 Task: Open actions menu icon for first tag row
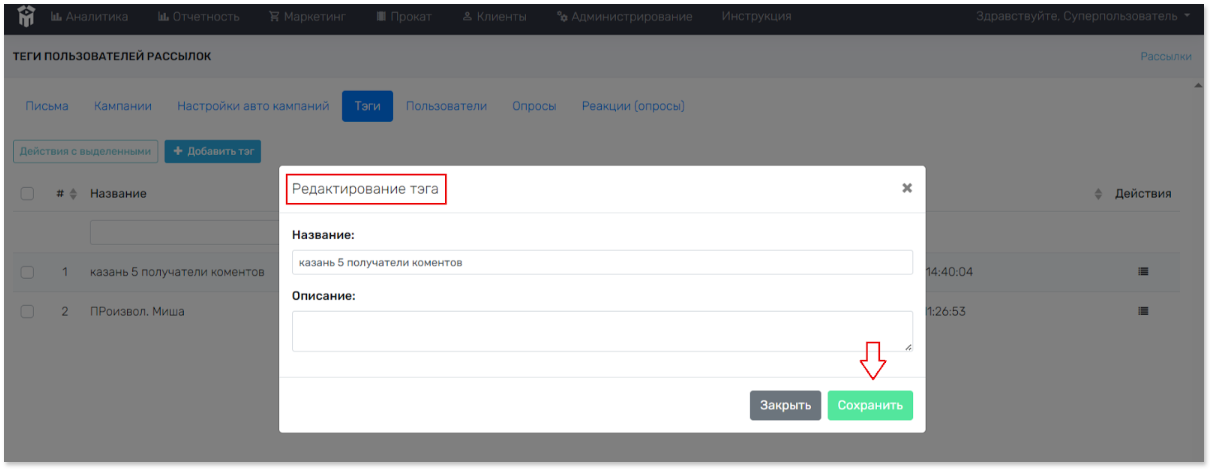click(1144, 271)
